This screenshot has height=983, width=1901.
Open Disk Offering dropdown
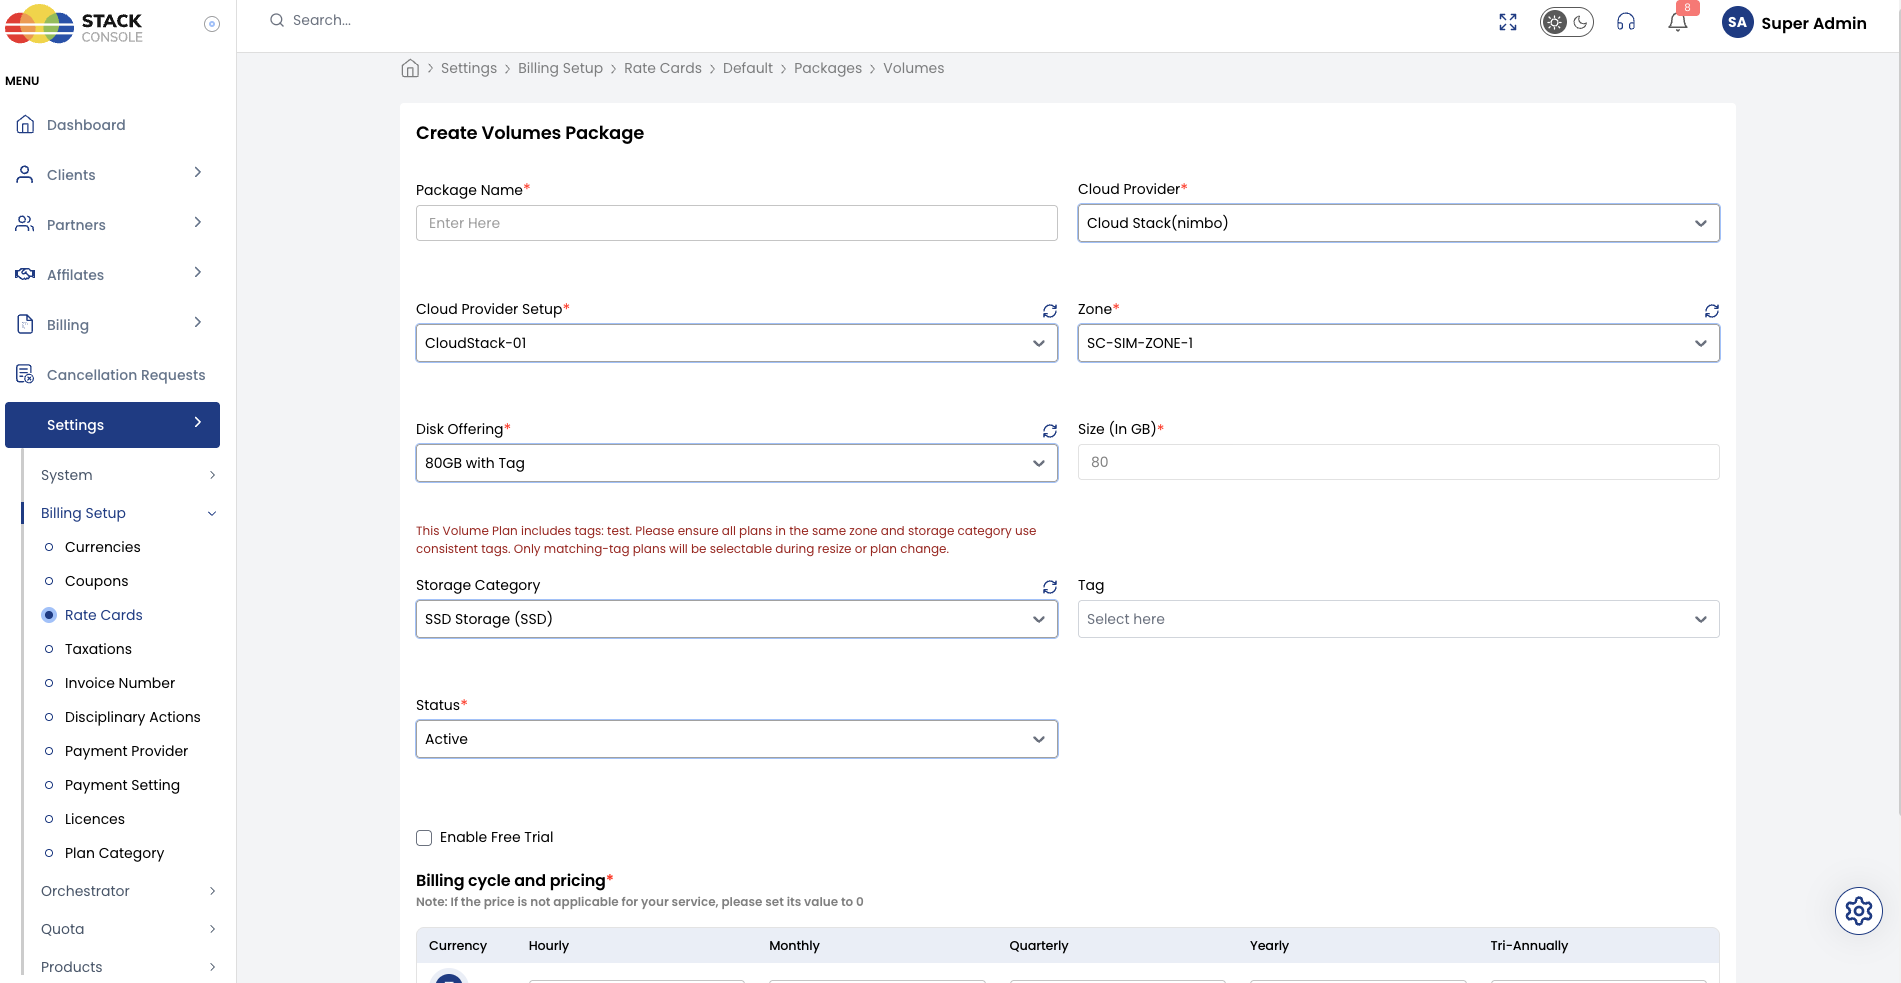pos(737,463)
